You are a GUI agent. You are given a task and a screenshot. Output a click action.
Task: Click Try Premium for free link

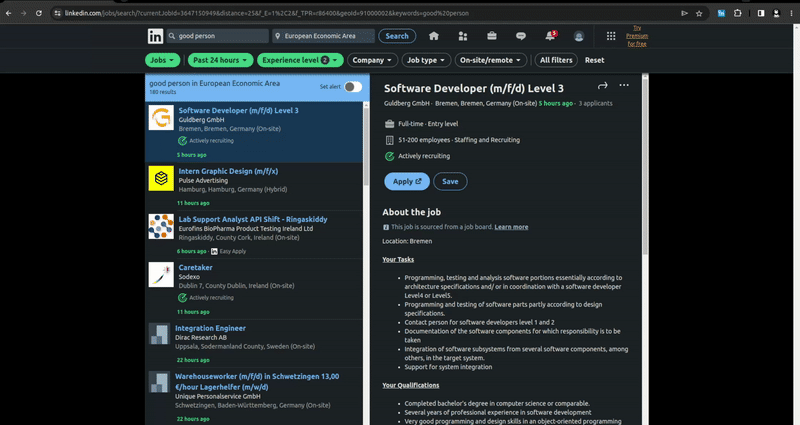click(x=637, y=36)
